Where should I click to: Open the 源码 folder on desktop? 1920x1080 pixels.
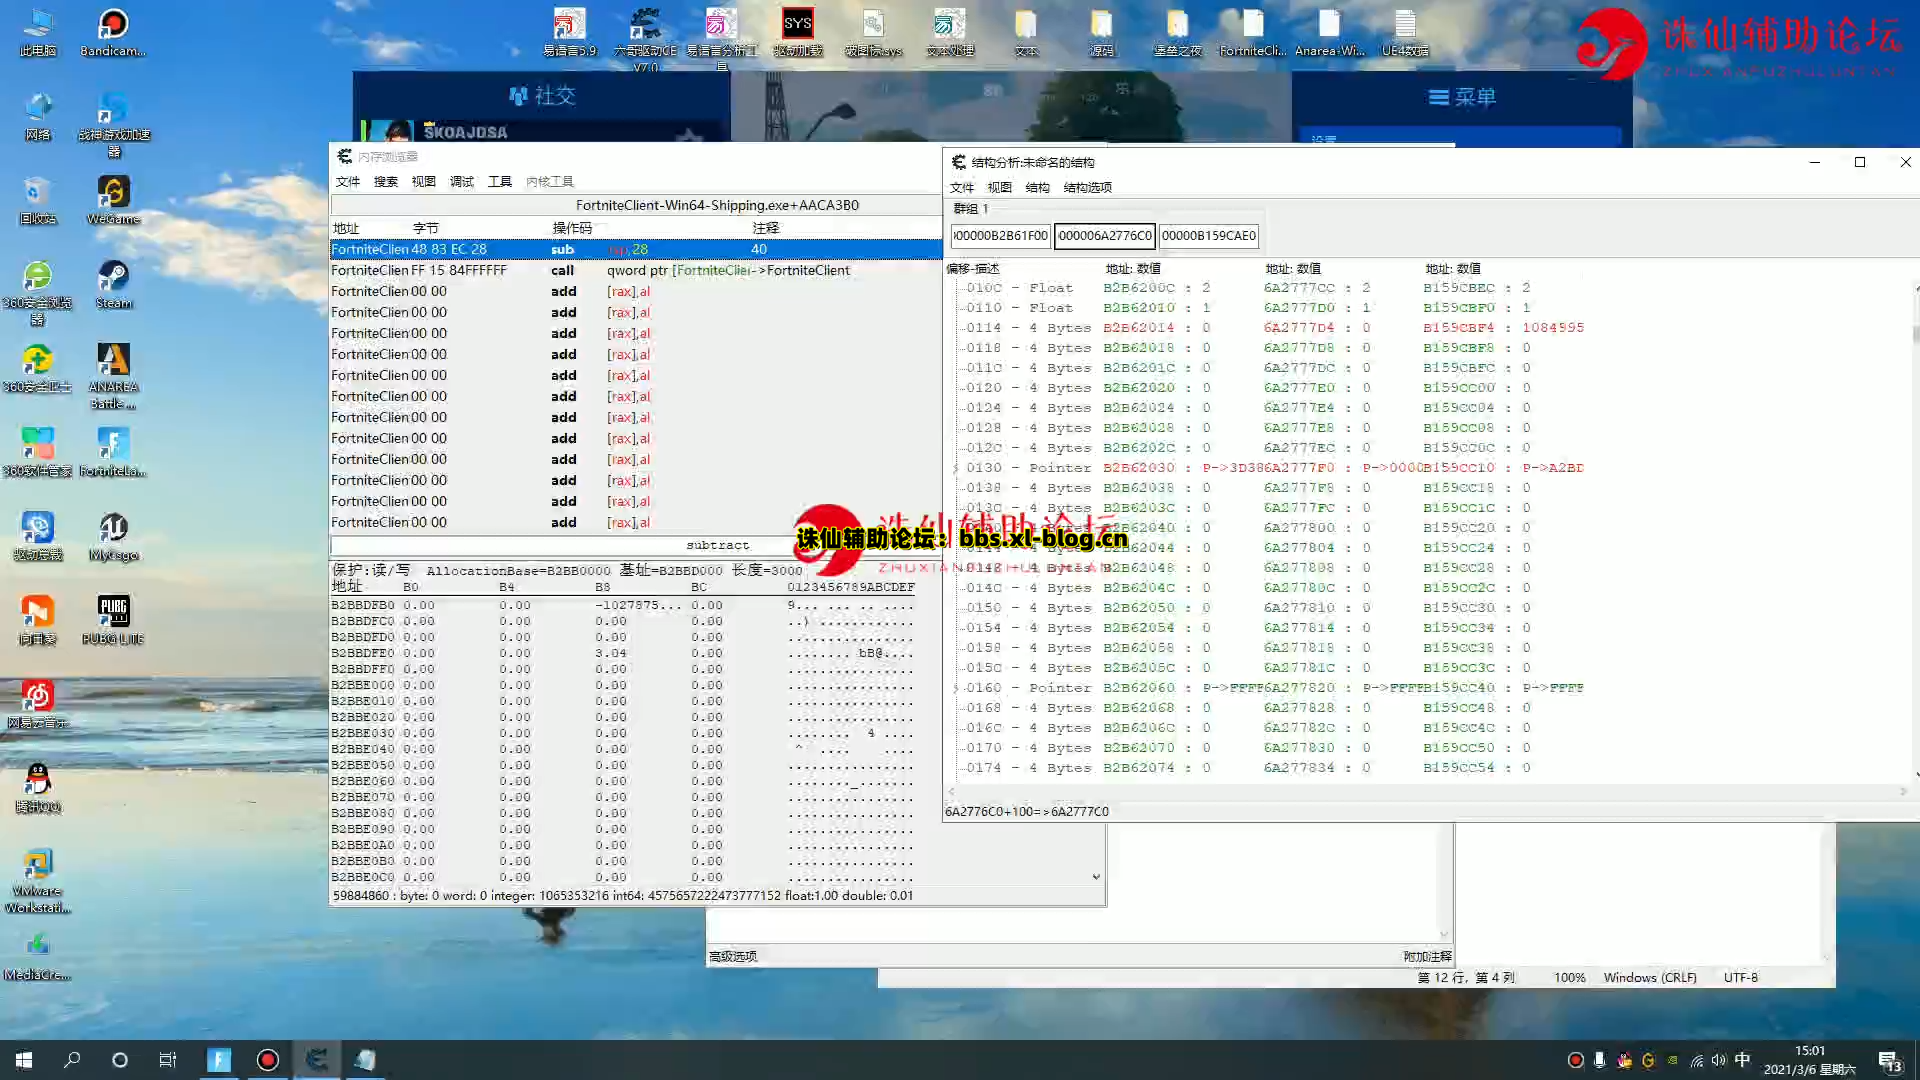1101,32
